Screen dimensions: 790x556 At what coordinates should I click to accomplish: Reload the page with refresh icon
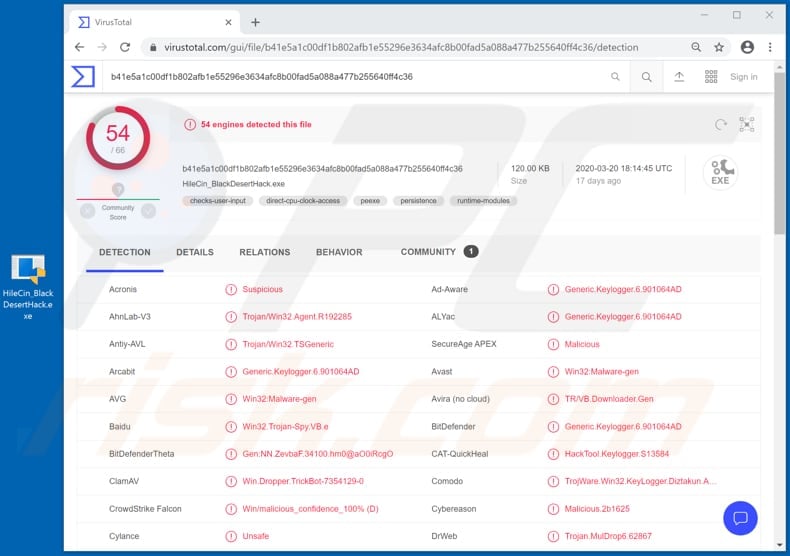pos(125,47)
